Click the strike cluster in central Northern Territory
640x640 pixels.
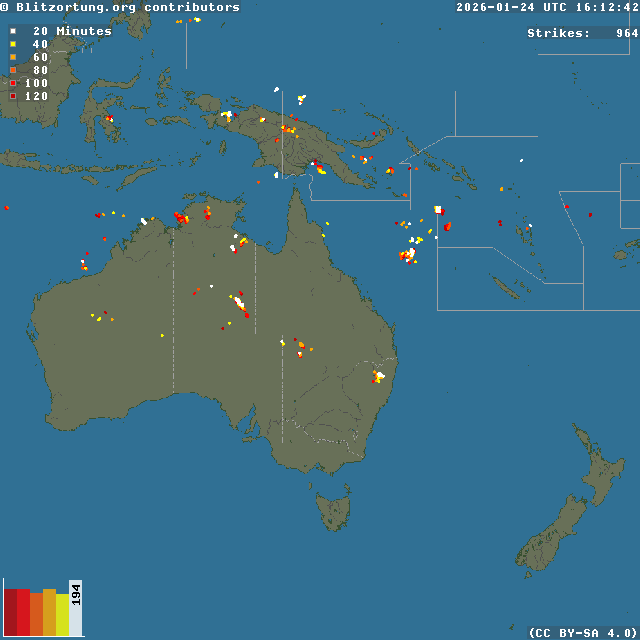(240, 303)
